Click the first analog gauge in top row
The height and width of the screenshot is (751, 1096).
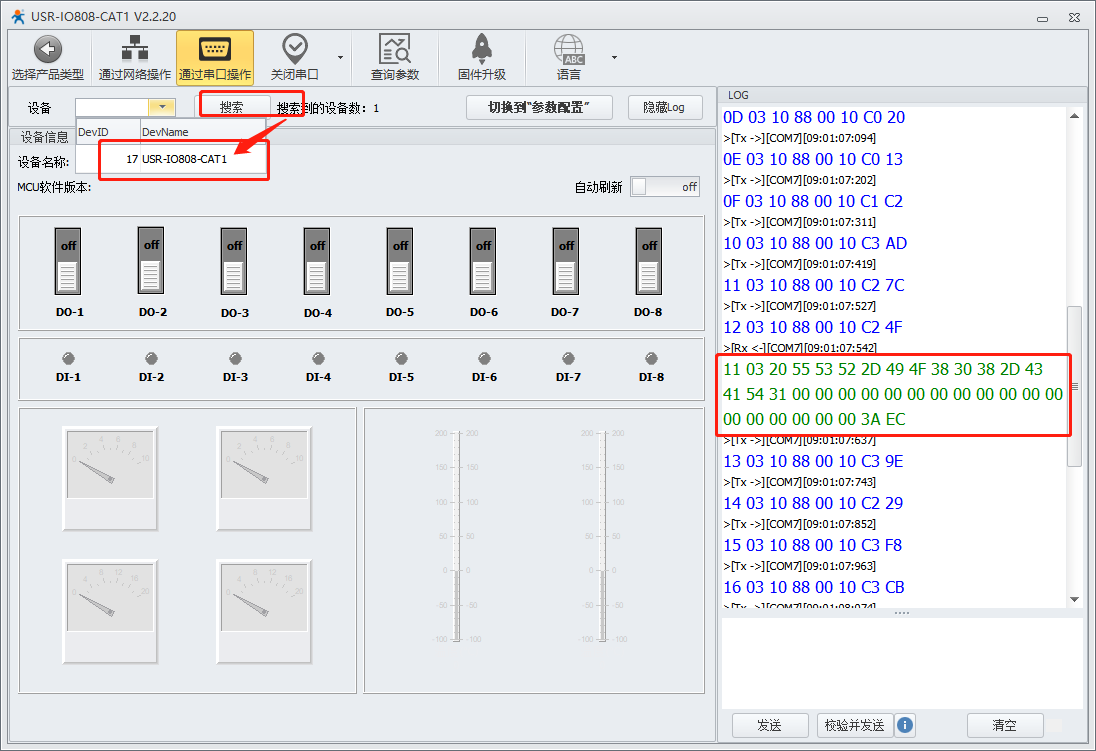tap(110, 478)
